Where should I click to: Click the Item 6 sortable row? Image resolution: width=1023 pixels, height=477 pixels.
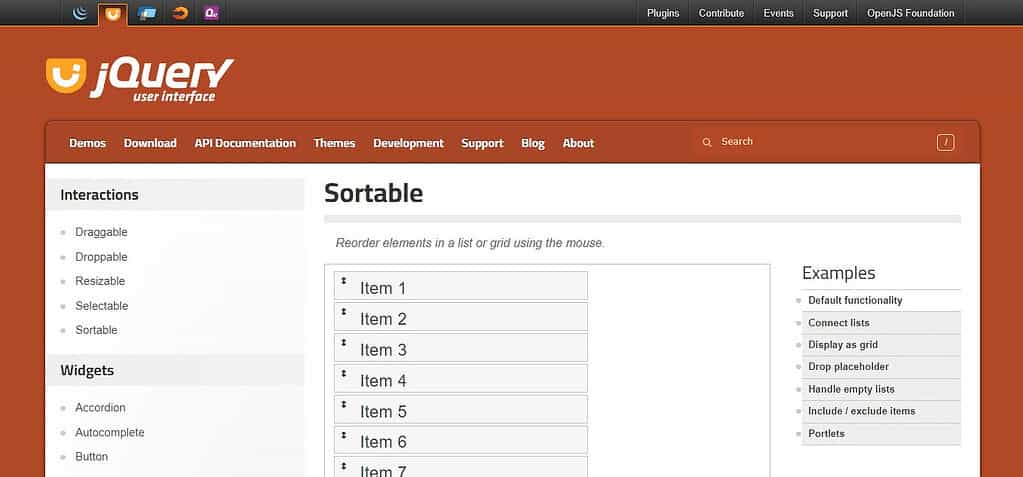pos(461,440)
